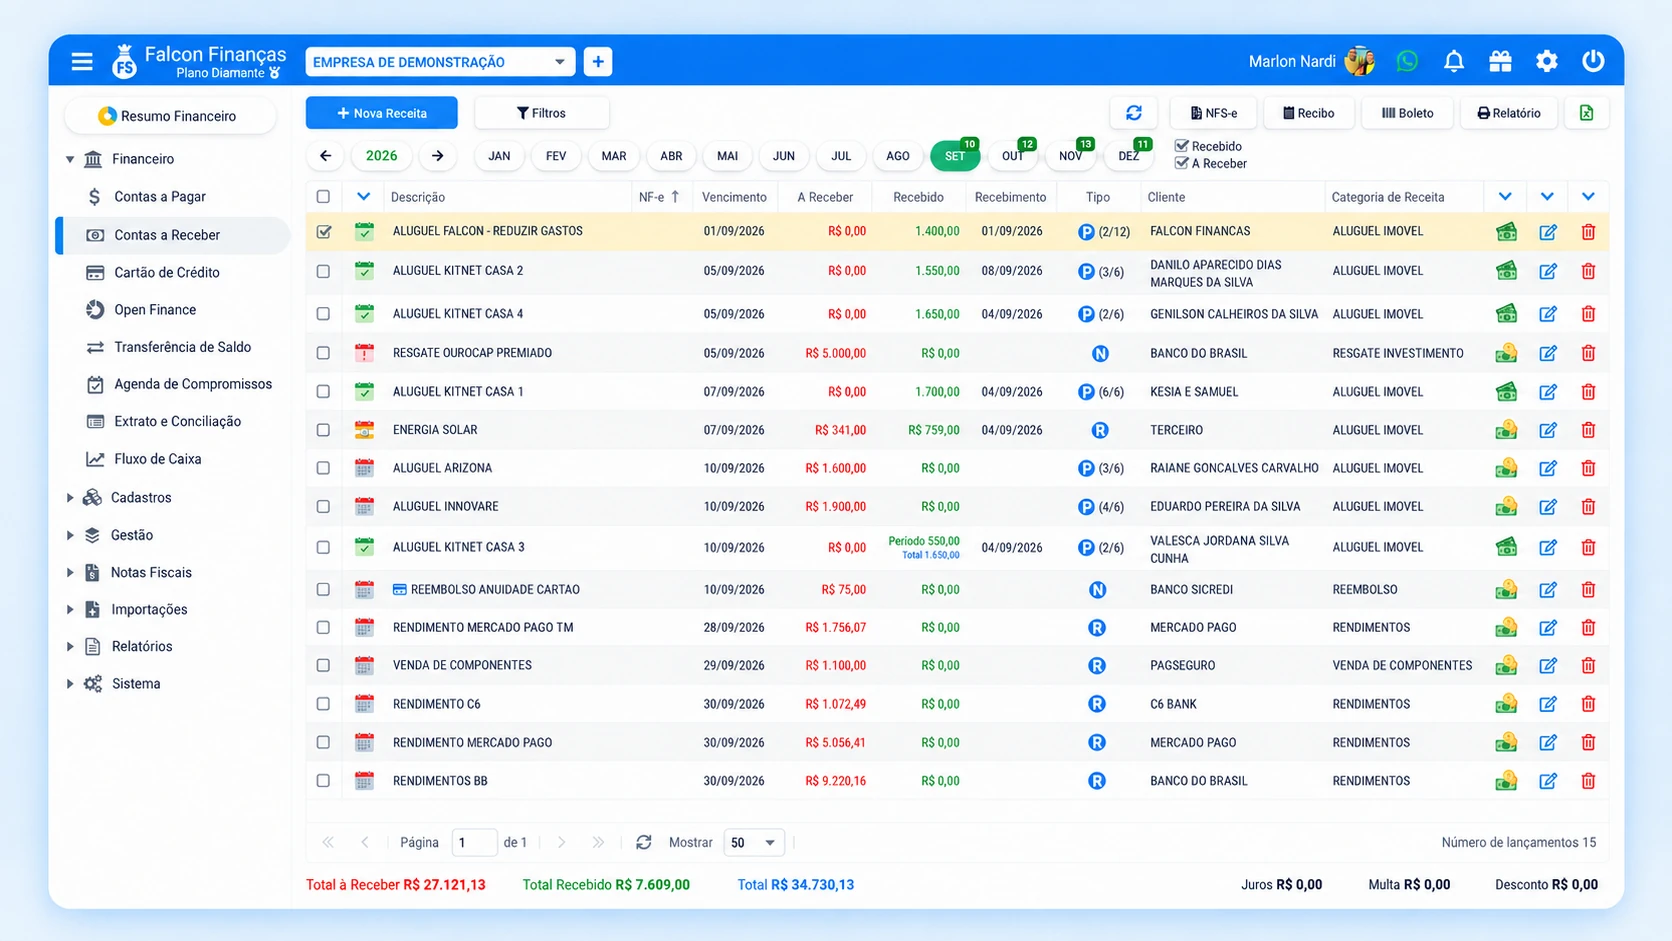The height and width of the screenshot is (941, 1672).
Task: Expand the Relatórios section
Action: coord(70,647)
